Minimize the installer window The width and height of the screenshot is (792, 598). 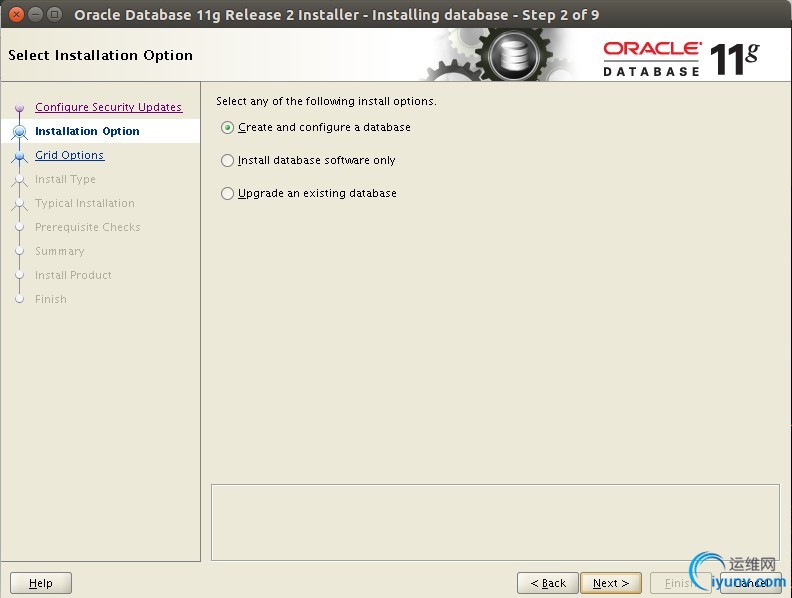coord(35,14)
